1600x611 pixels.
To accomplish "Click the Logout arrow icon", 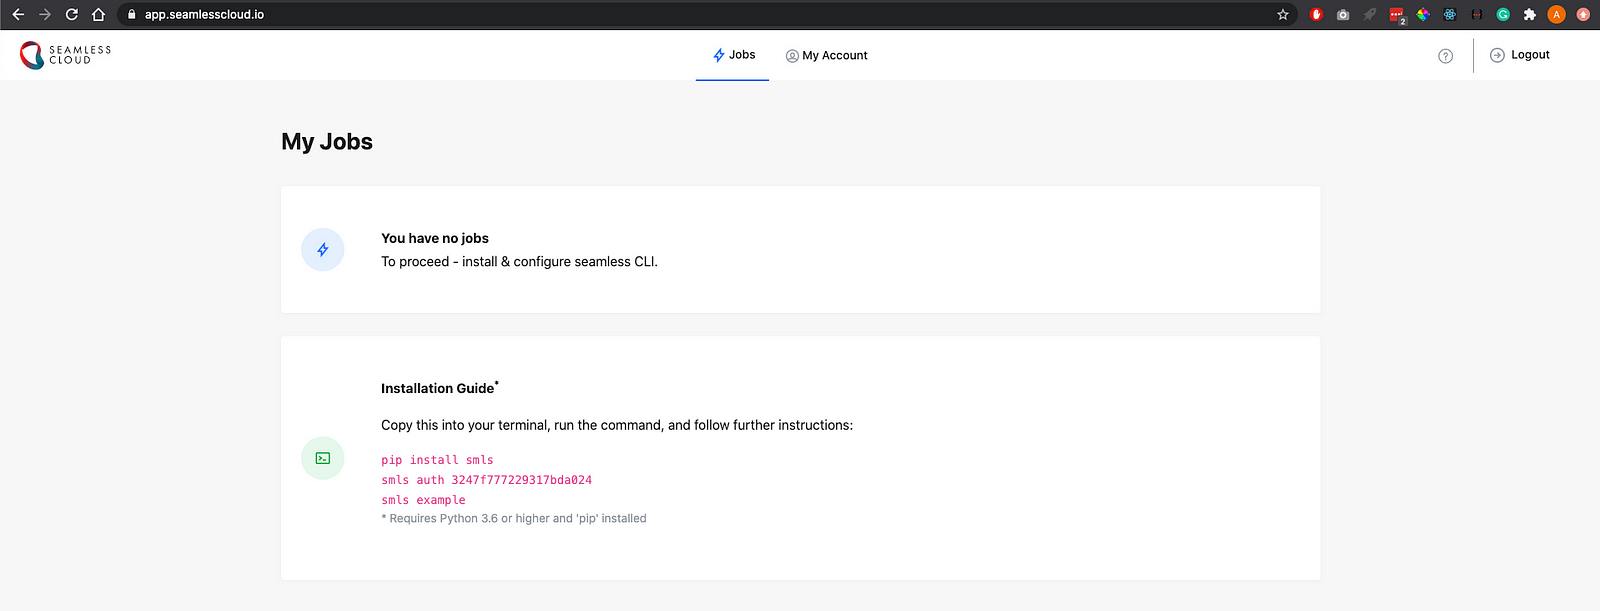I will 1497,56.
